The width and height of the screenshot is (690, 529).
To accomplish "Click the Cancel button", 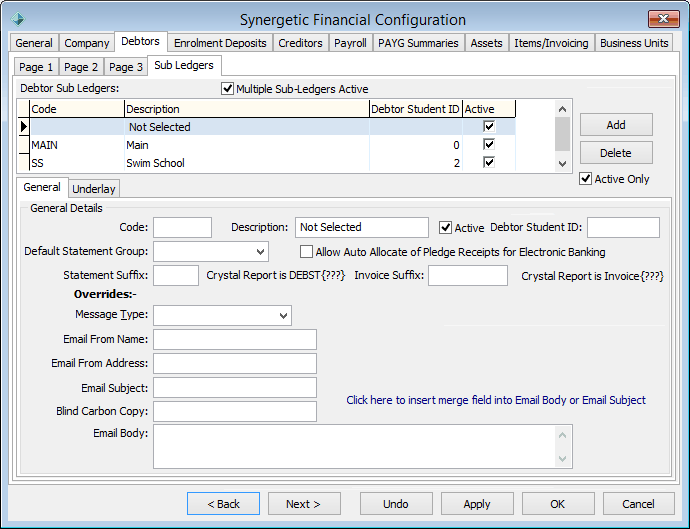I will coord(639,504).
